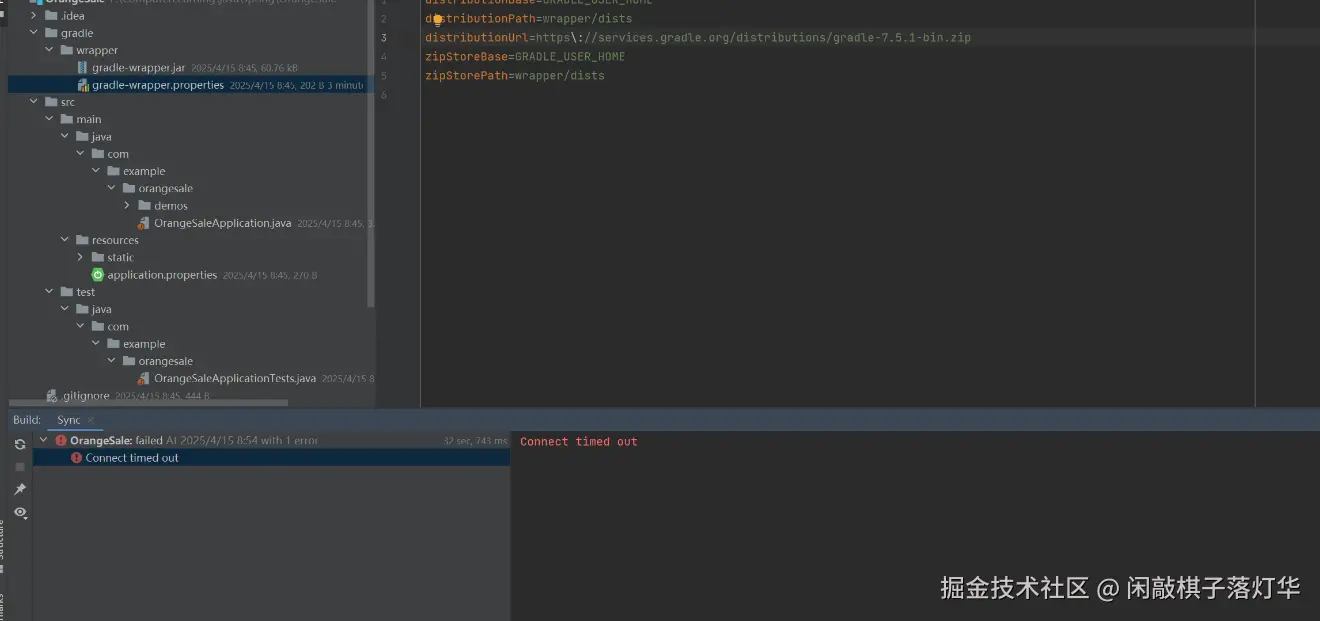The width and height of the screenshot is (1320, 621).
Task: Click the Spring icon of application.properties
Action: pos(97,274)
